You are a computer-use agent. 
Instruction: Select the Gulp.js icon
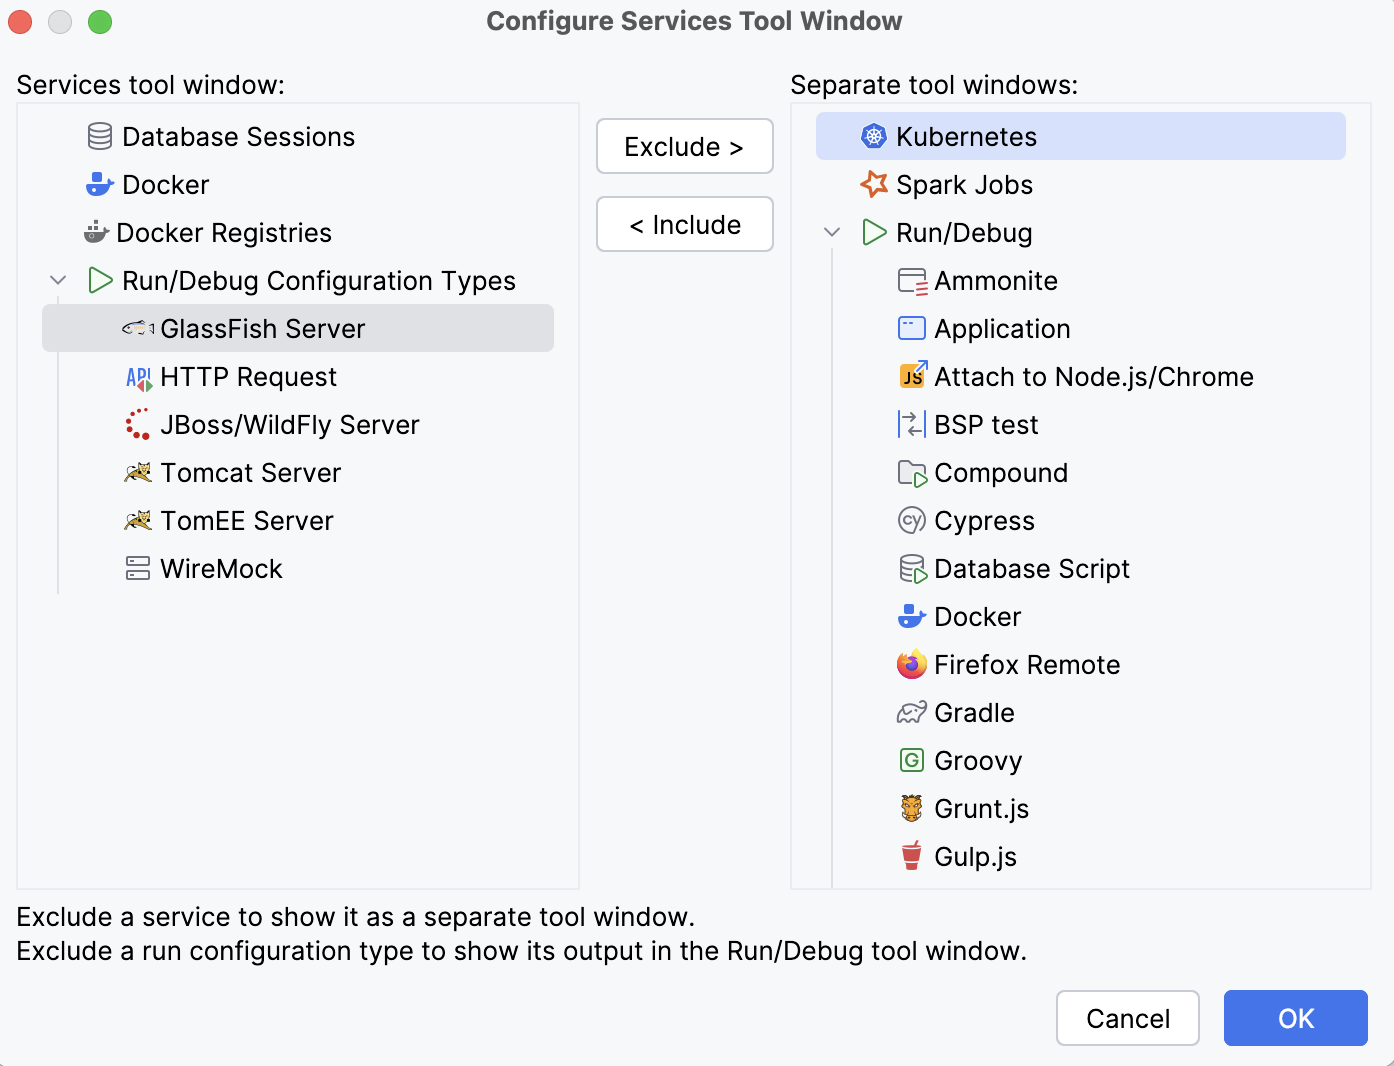point(912,856)
